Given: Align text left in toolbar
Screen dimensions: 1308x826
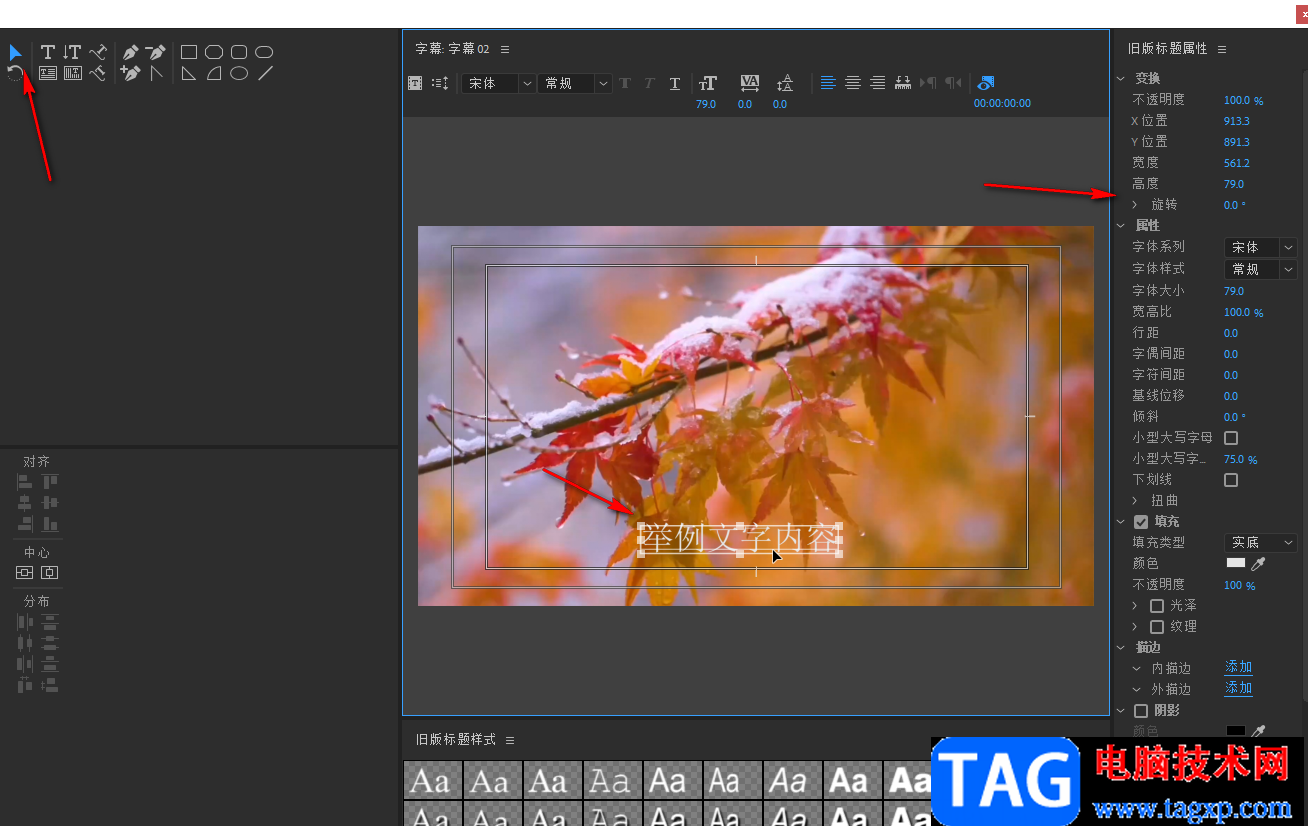Looking at the screenshot, I should [828, 83].
